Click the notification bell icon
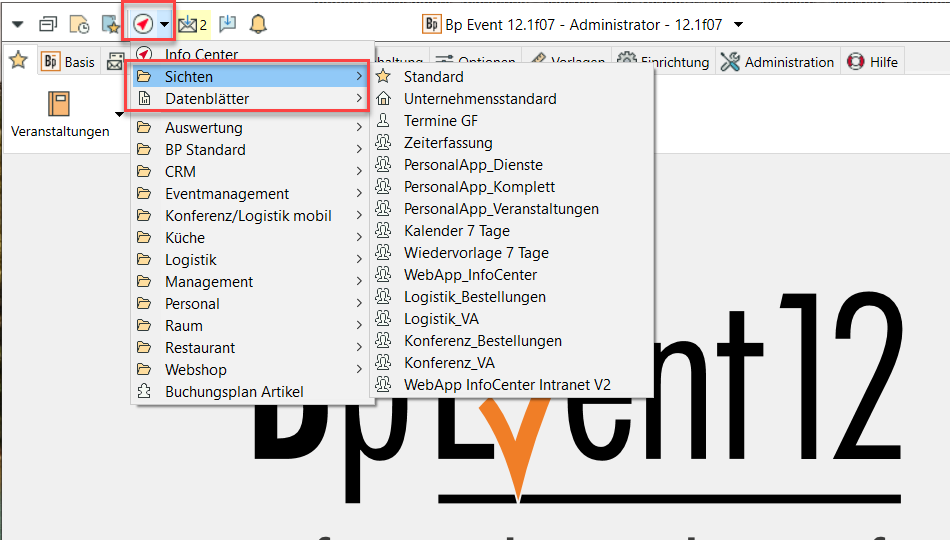The width and height of the screenshot is (950, 540). 258,24
